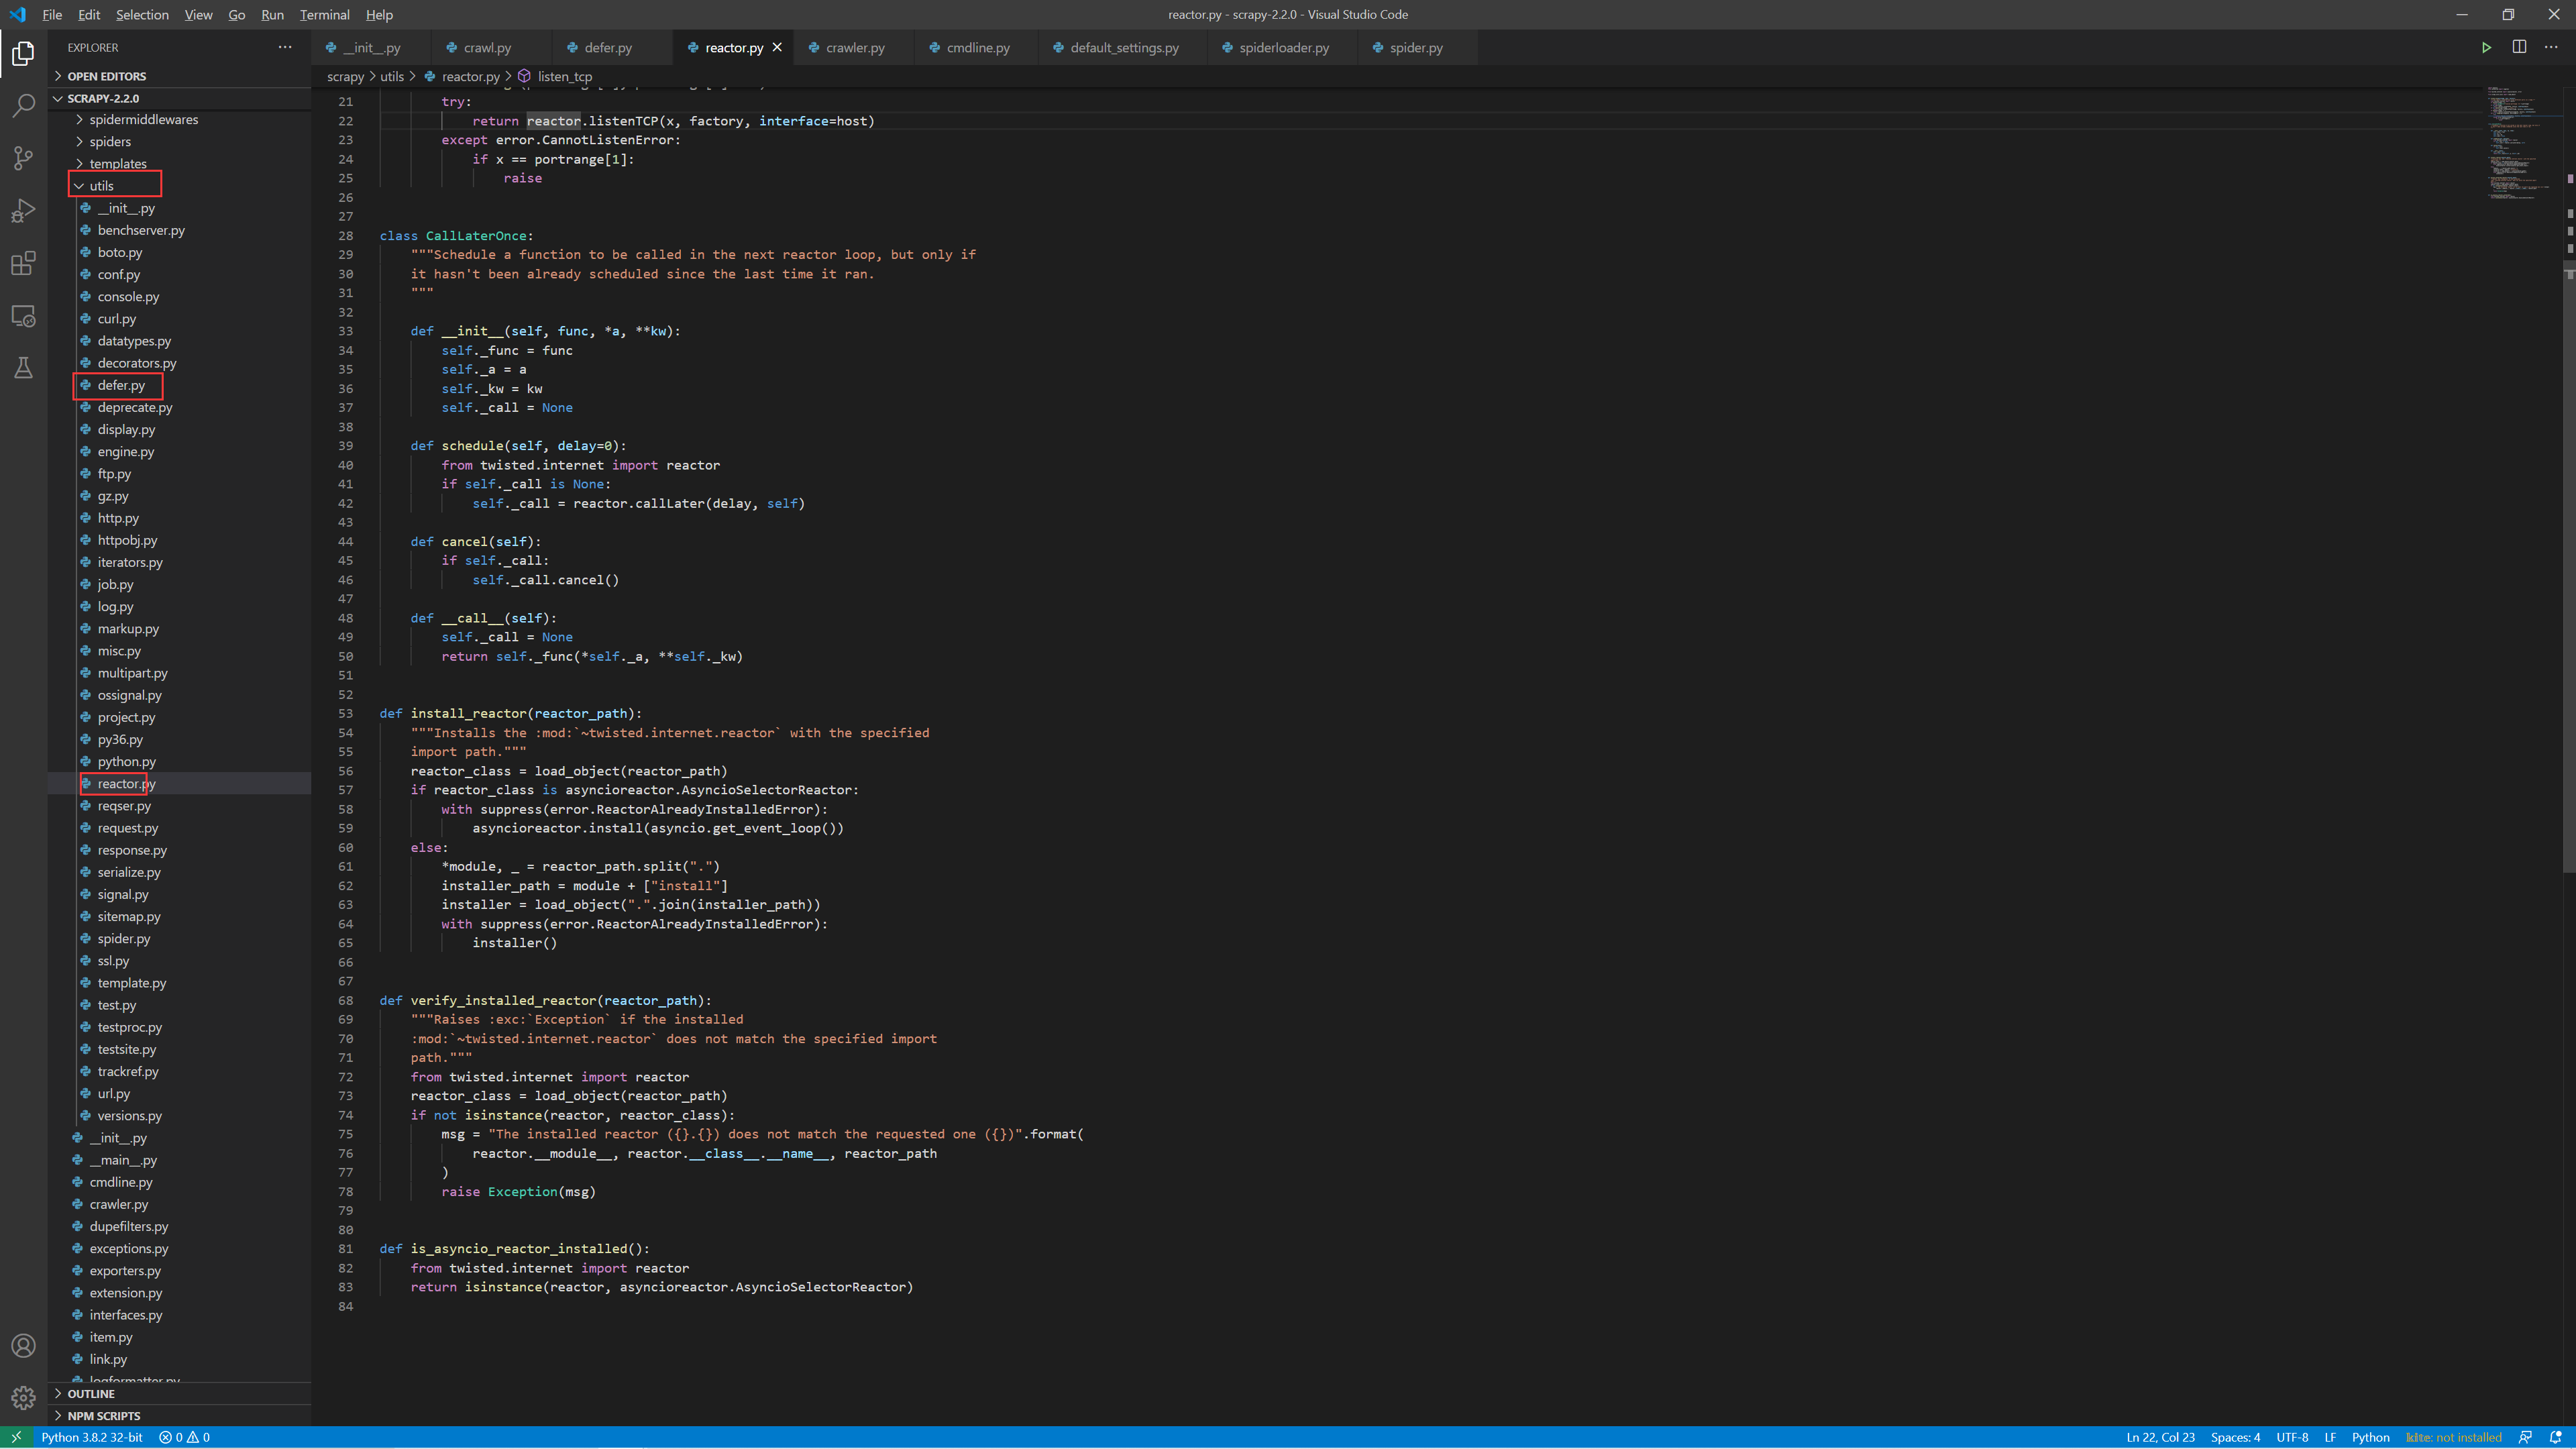The width and height of the screenshot is (2576, 1449).
Task: Click the listen_tcp symbol in breadcrumb
Action: [x=565, y=76]
